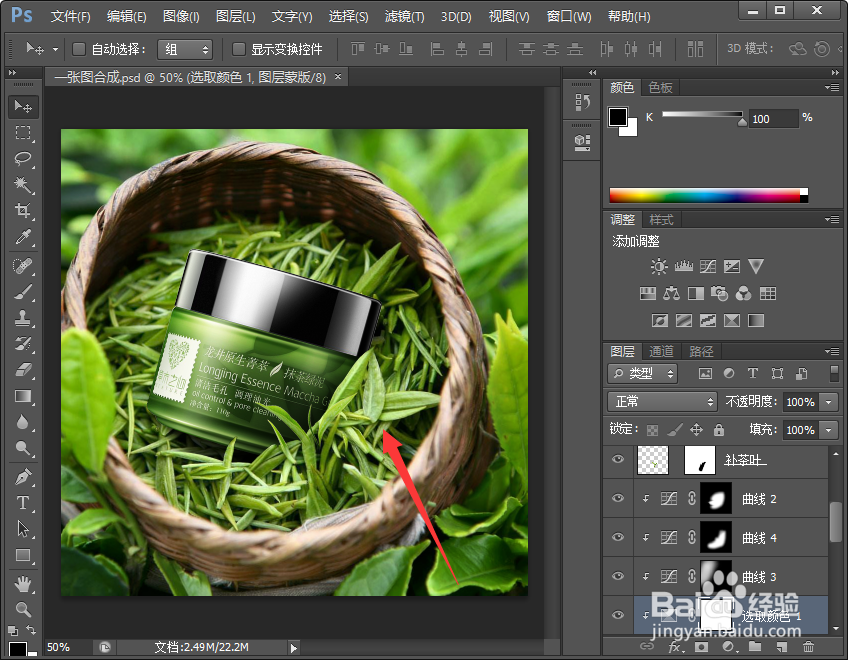Toggle lock all for the layer
The width and height of the screenshot is (848, 660).
(719, 430)
